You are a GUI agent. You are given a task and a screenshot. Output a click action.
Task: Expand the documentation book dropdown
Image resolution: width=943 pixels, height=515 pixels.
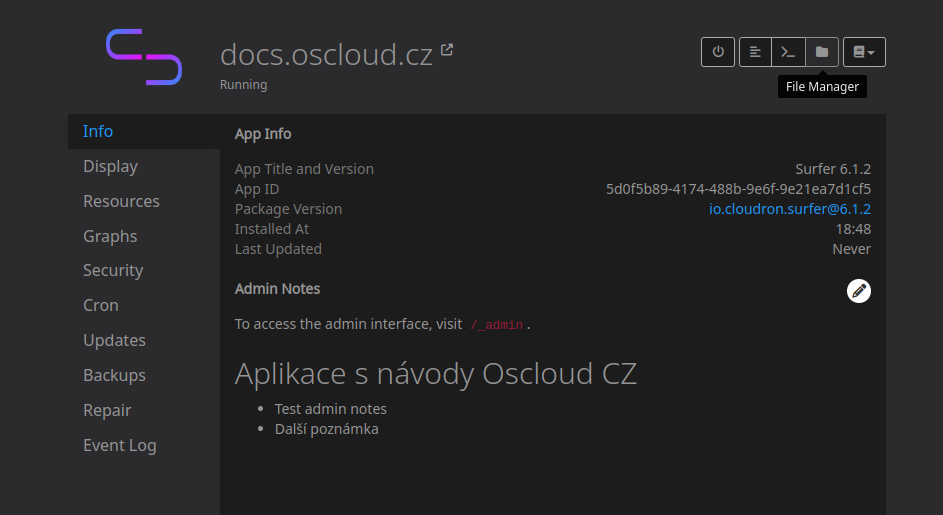864,52
